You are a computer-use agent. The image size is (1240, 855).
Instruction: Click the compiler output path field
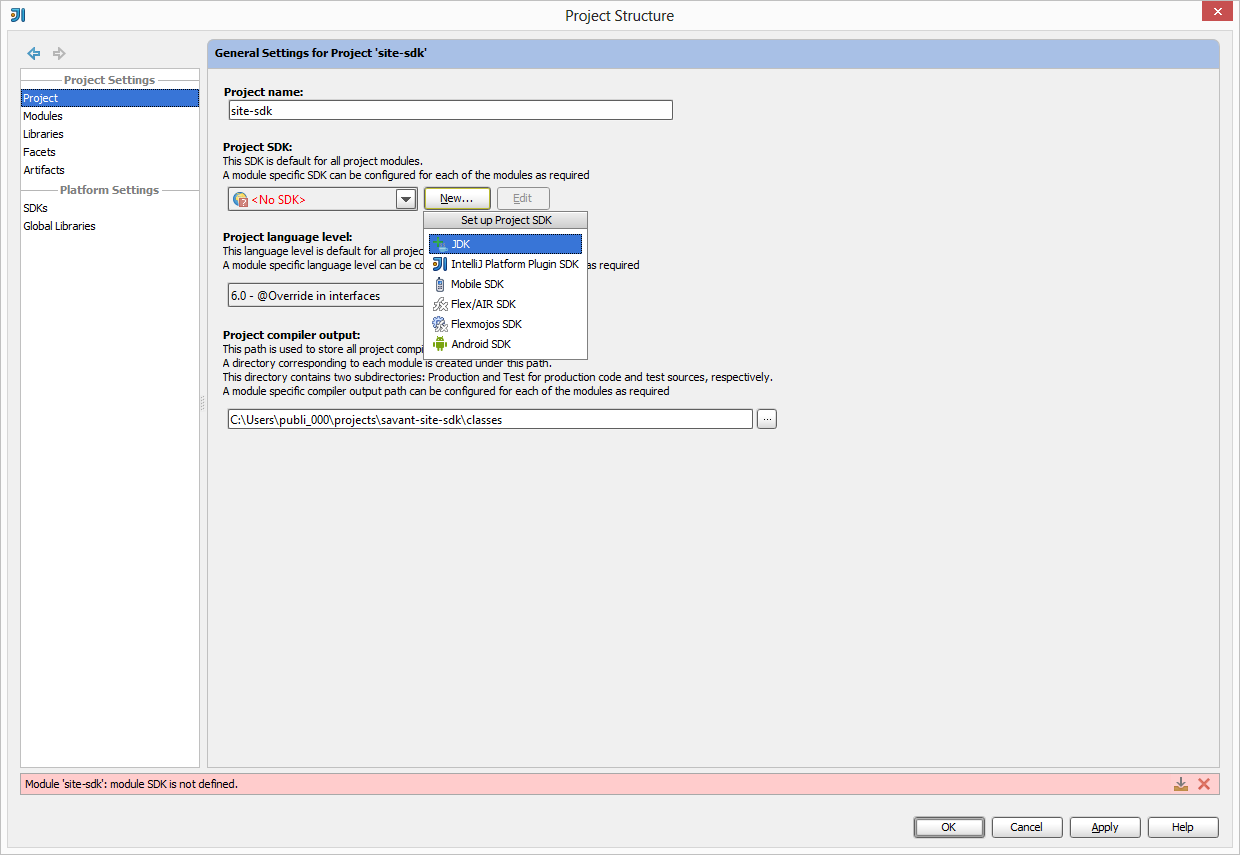pos(490,420)
